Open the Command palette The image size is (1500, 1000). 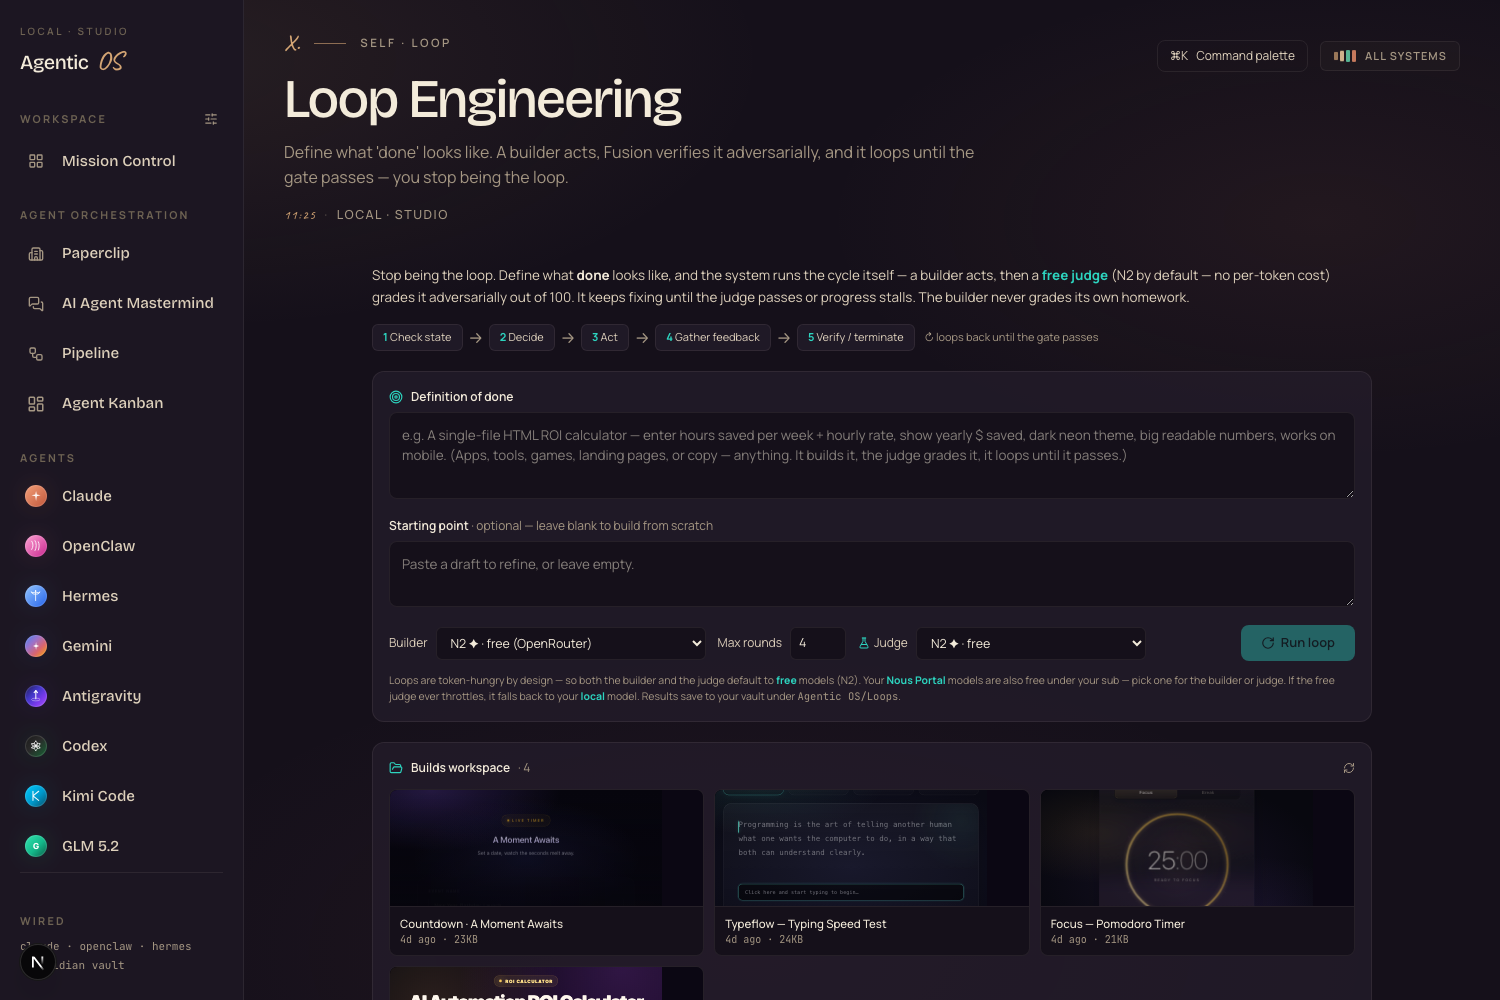[x=1232, y=56]
